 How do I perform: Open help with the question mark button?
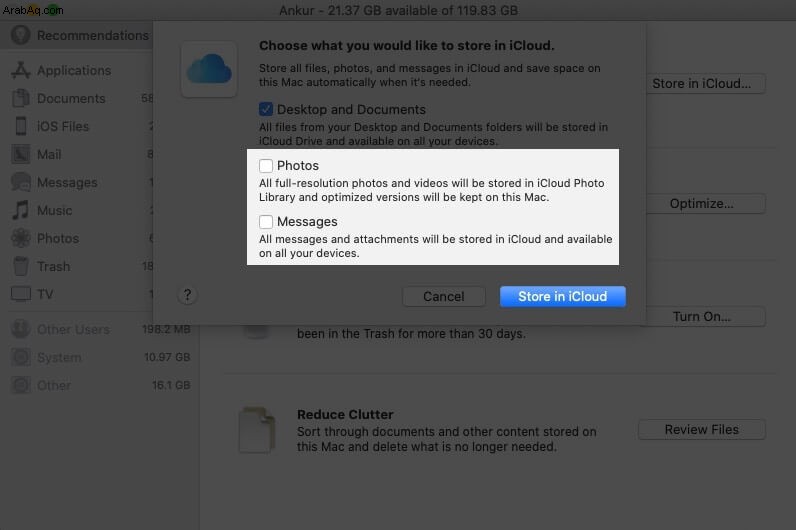(187, 295)
